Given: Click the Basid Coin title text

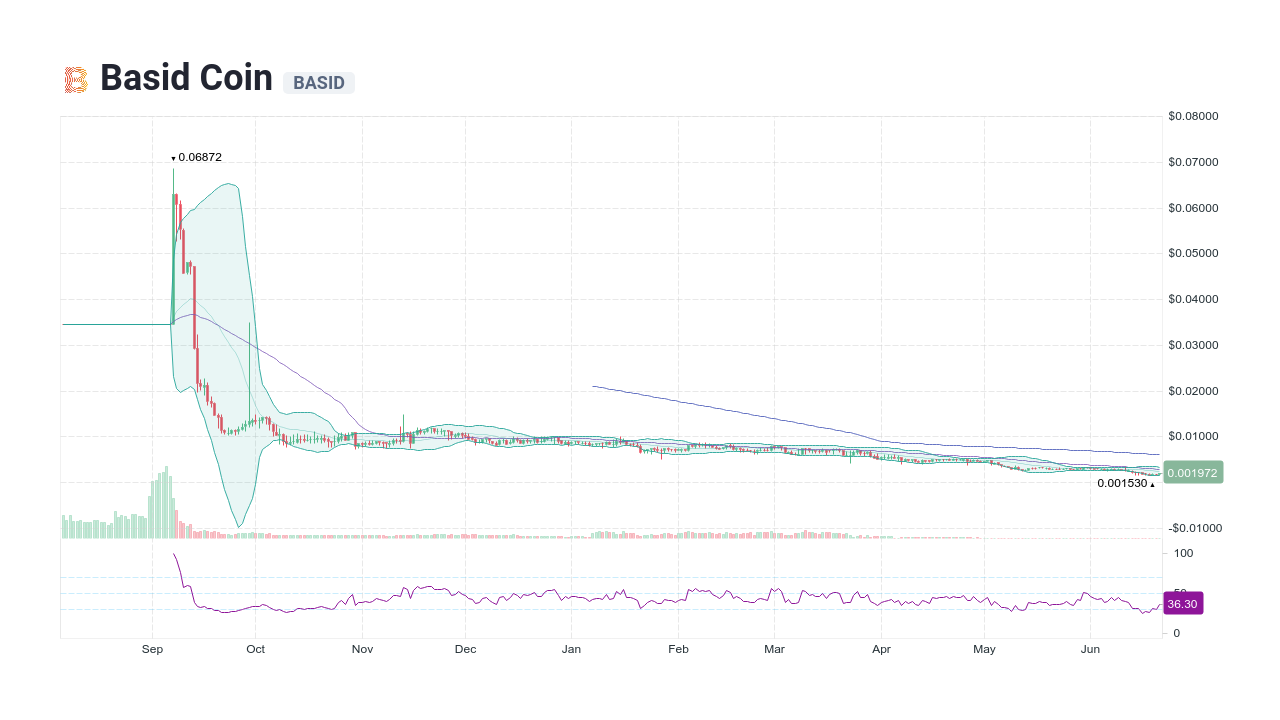Looking at the screenshot, I should click(186, 78).
